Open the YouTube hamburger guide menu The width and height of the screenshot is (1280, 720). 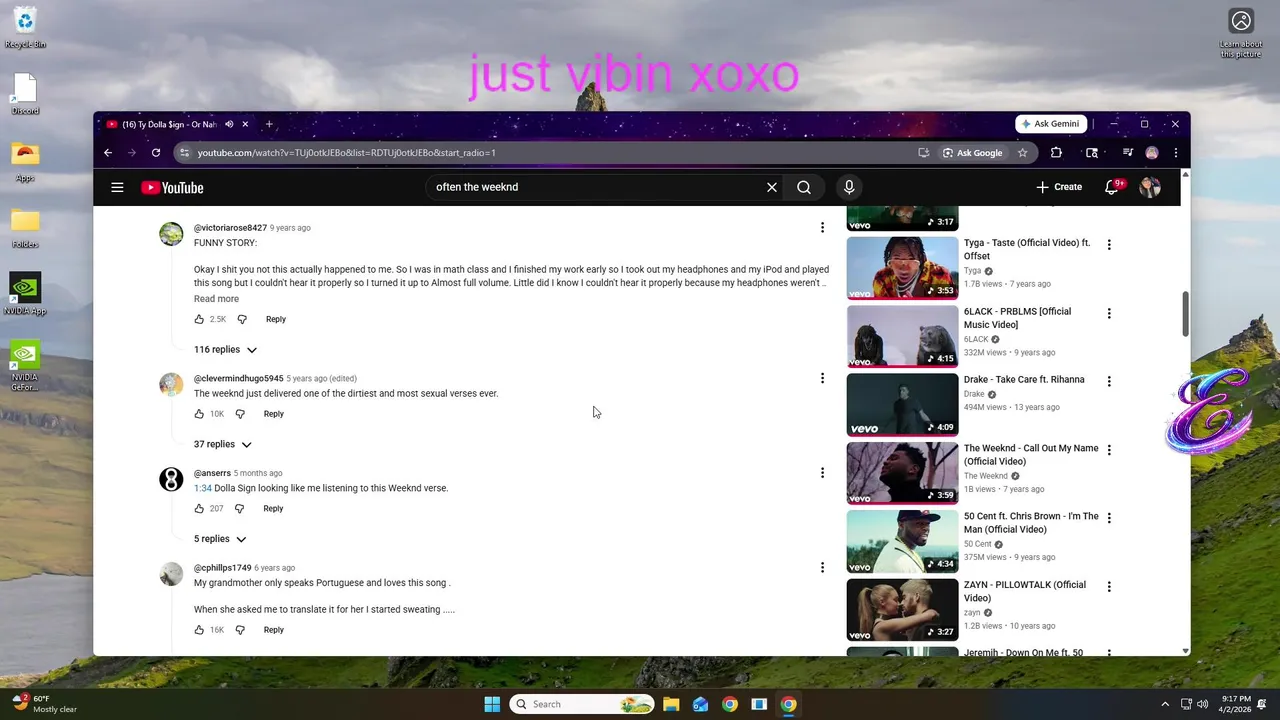117,187
